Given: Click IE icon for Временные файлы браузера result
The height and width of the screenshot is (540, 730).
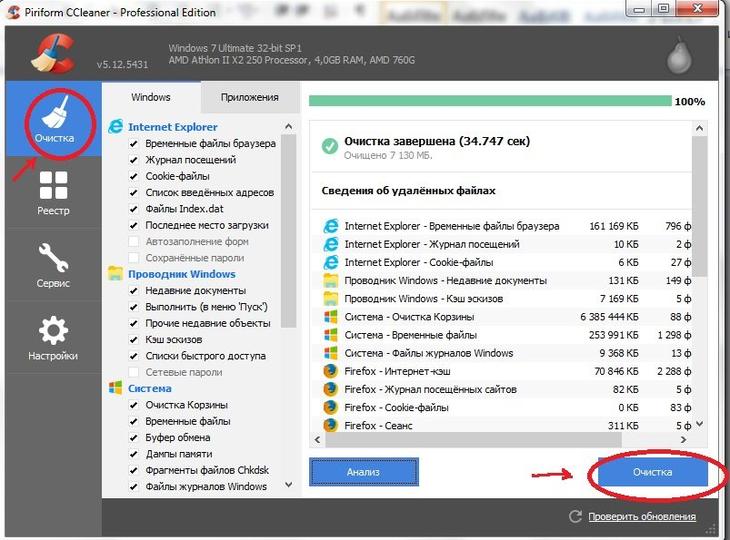Looking at the screenshot, I should tap(331, 226).
